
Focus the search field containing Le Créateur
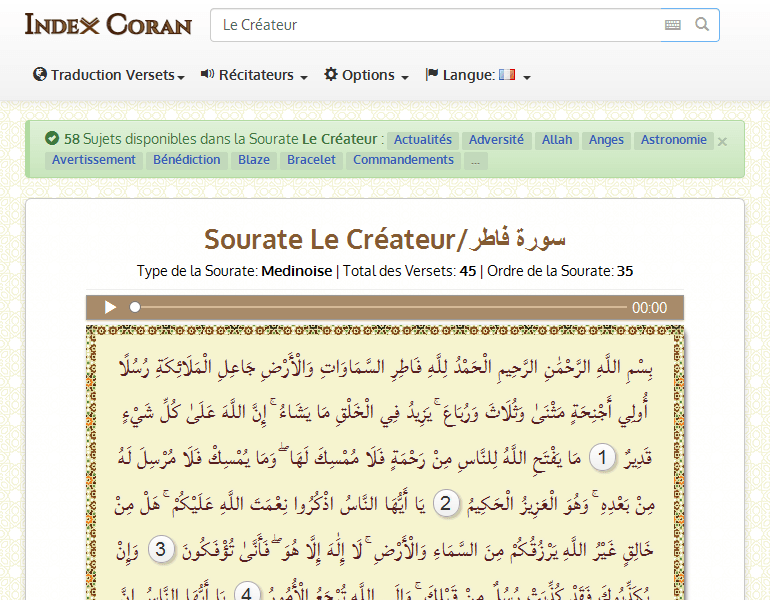tap(435, 25)
